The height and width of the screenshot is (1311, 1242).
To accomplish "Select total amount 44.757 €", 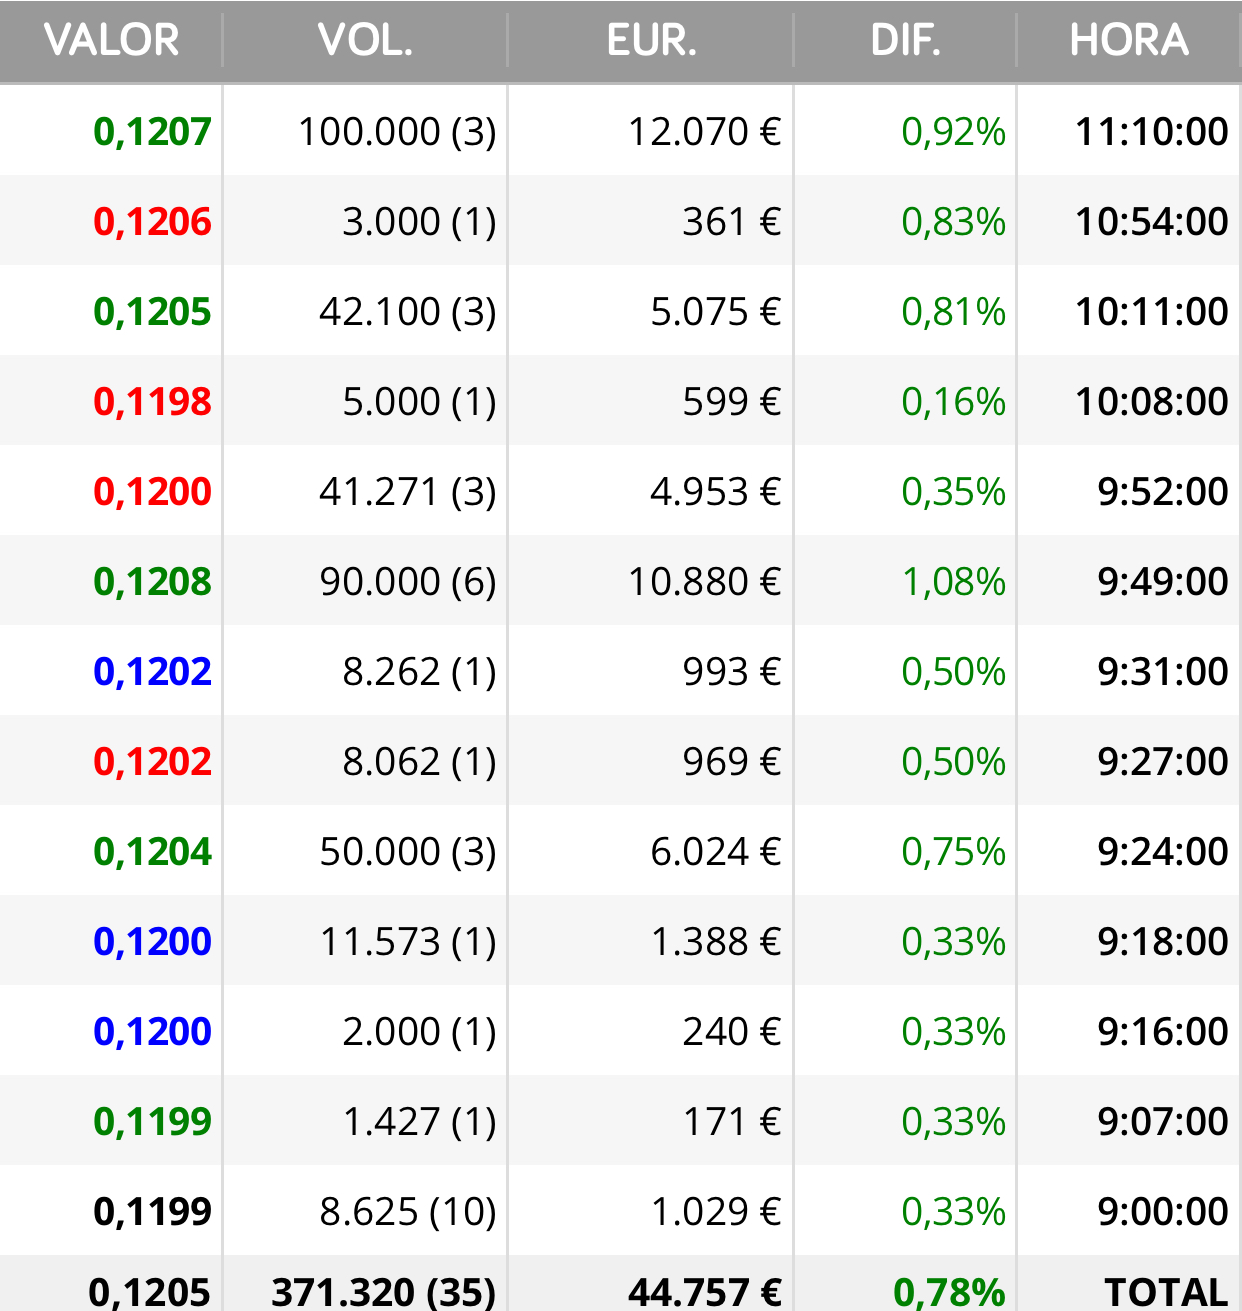I will click(x=704, y=1292).
